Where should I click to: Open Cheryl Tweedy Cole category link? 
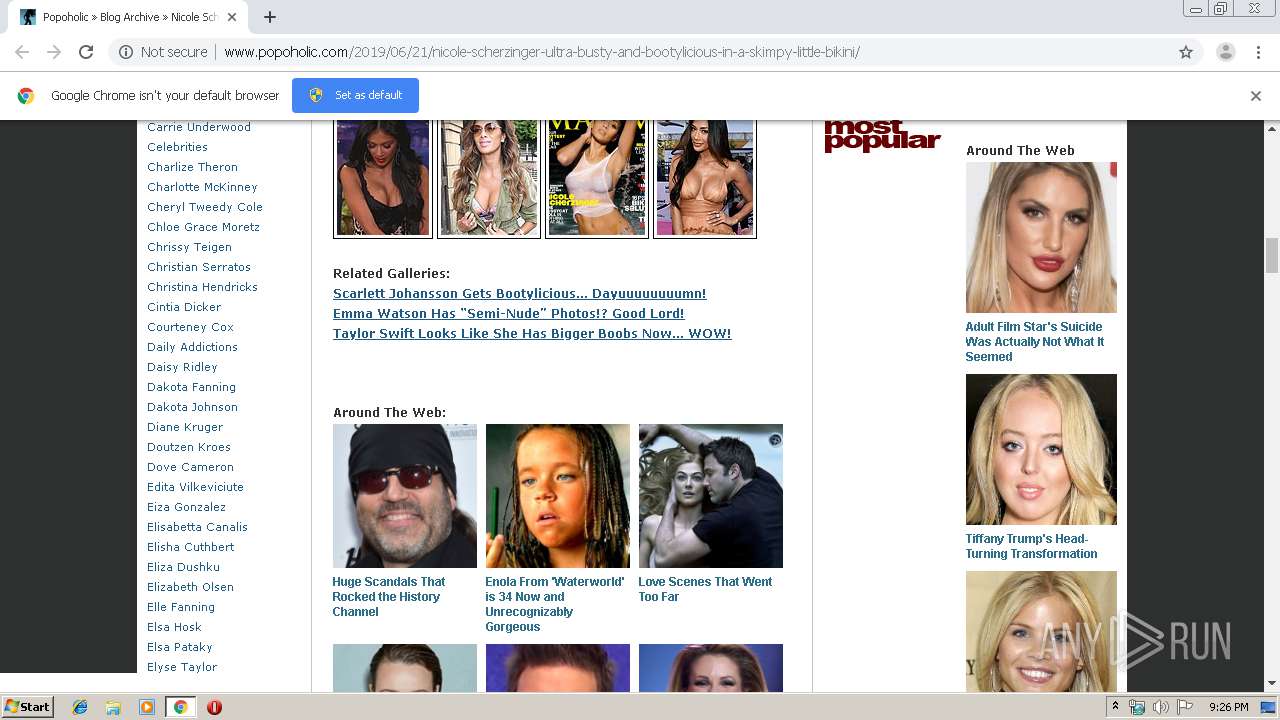pos(205,207)
